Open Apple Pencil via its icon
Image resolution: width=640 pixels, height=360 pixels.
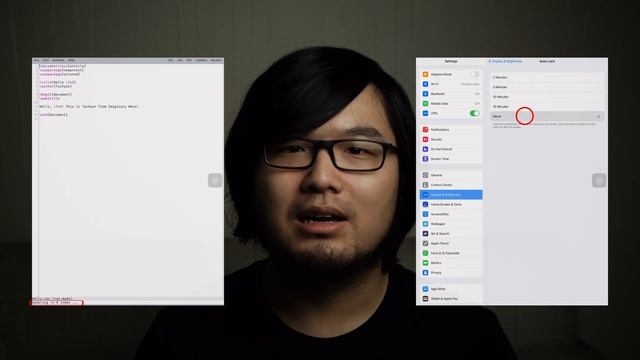[x=425, y=243]
